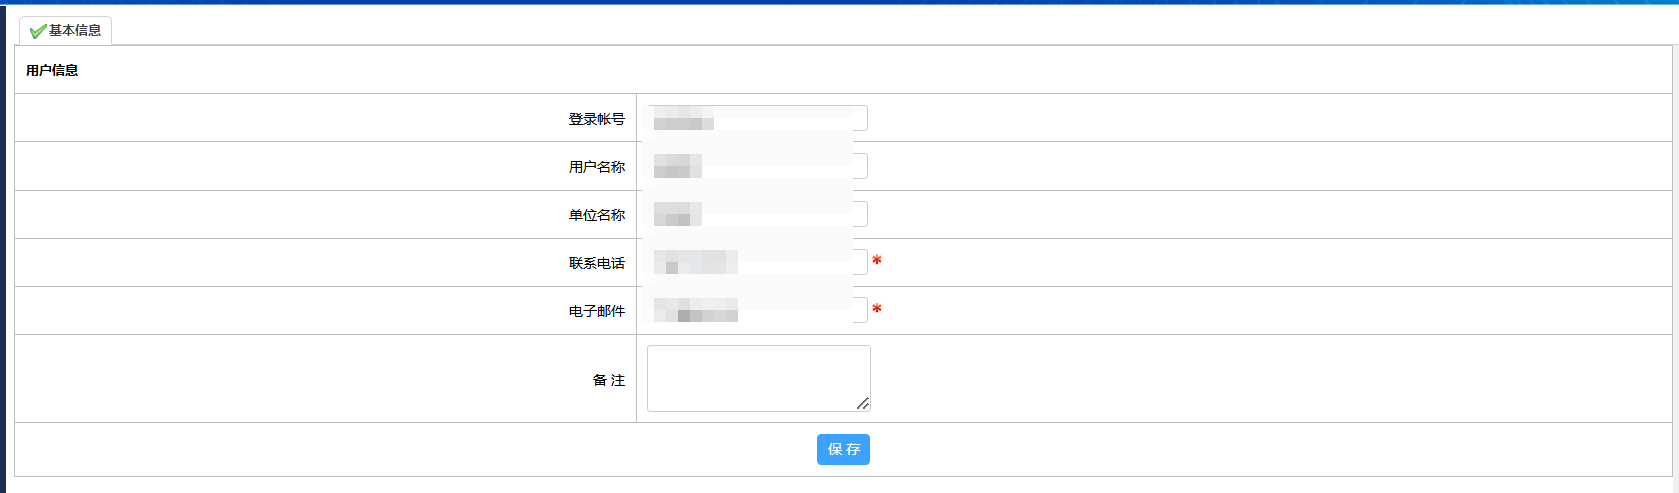Click the 用户名称 field label
Image resolution: width=1679 pixels, height=493 pixels.
(x=596, y=167)
